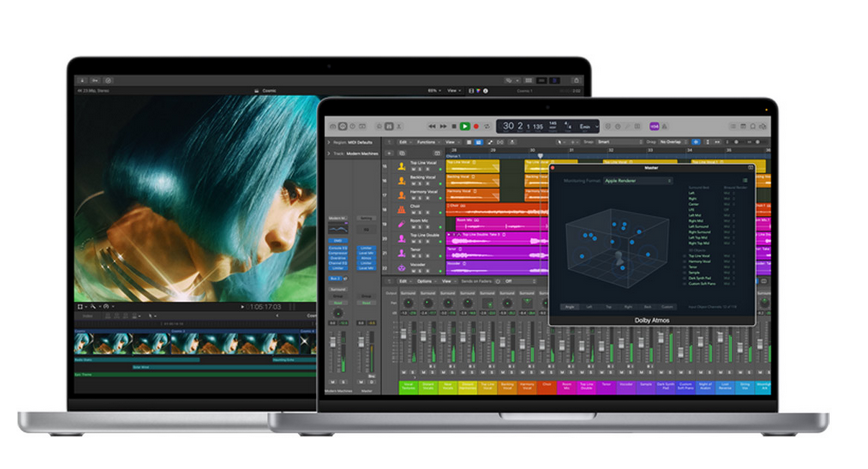
Task: Expand the Region: MIDI Defaults section
Action: point(329,142)
